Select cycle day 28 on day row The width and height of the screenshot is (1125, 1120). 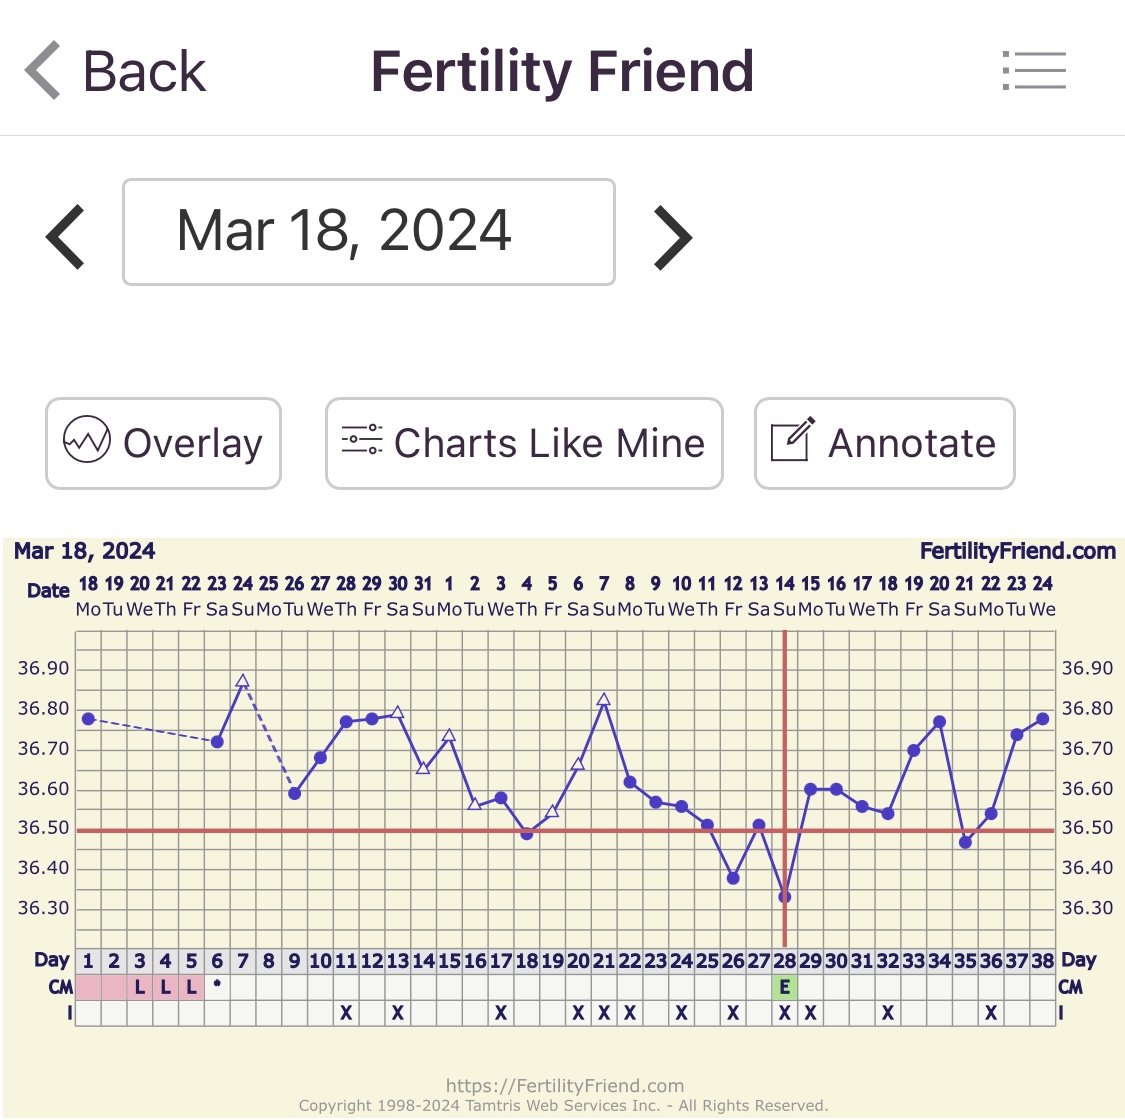click(x=785, y=961)
